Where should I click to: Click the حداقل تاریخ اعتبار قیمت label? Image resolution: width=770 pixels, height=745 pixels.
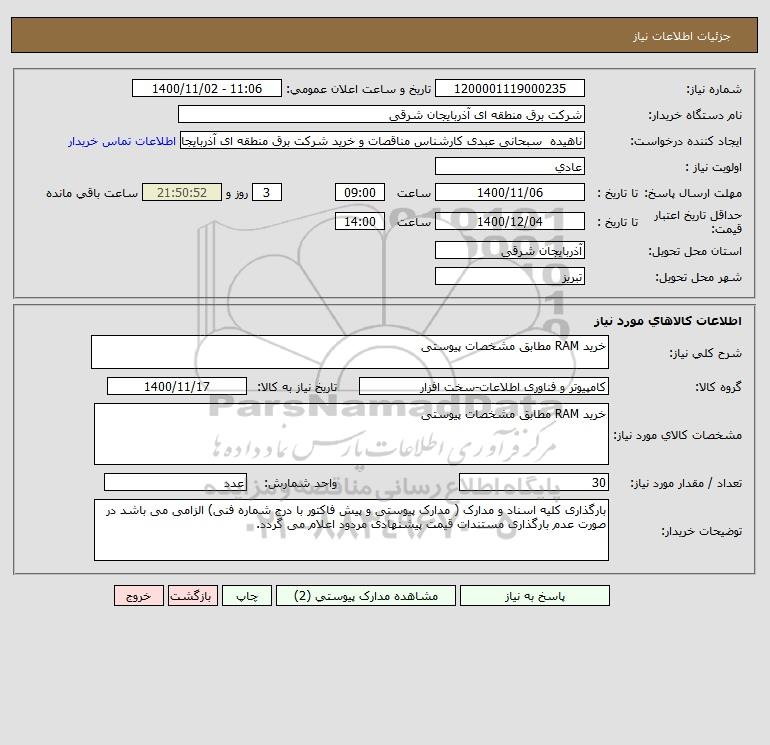point(698,222)
